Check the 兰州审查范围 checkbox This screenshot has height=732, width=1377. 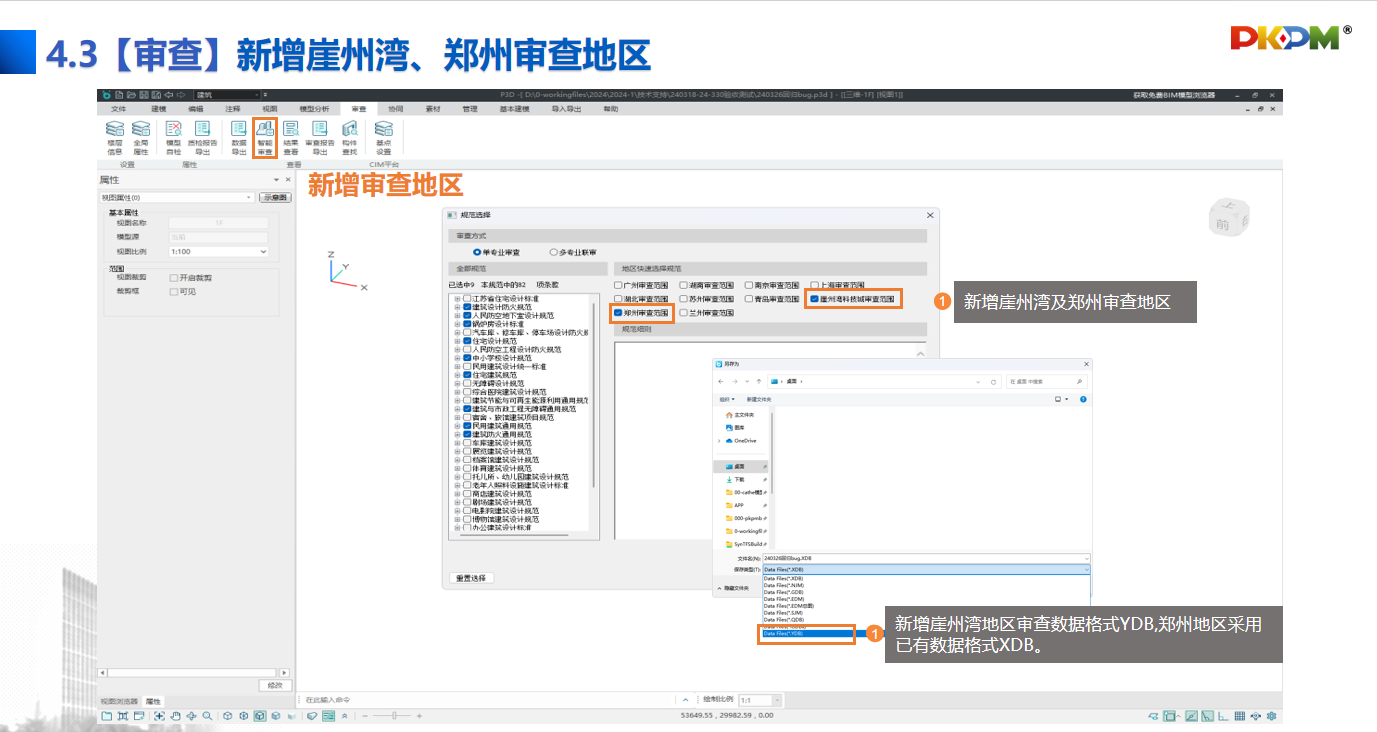pos(684,313)
